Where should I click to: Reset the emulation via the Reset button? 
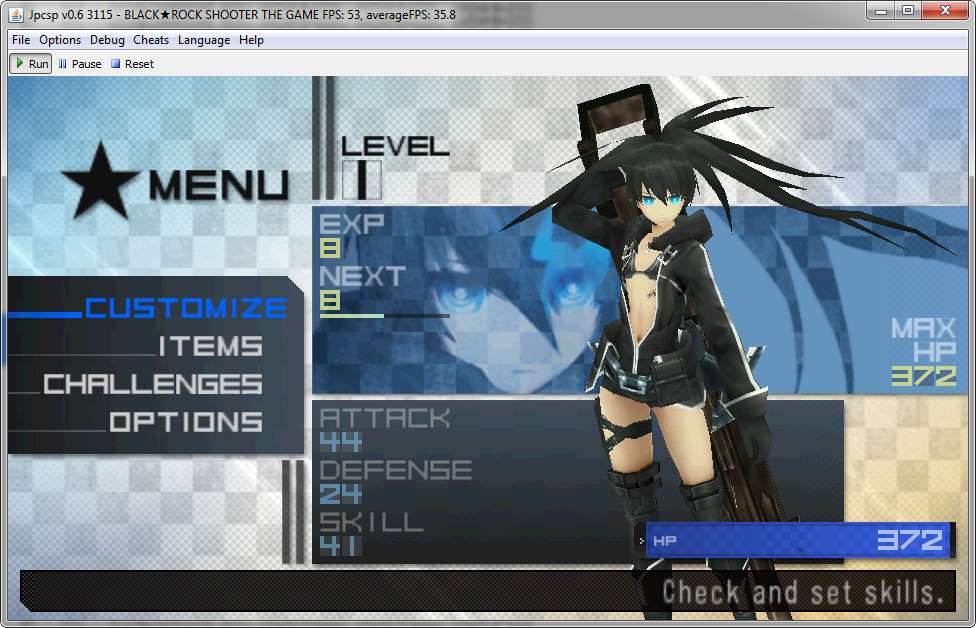pos(132,64)
